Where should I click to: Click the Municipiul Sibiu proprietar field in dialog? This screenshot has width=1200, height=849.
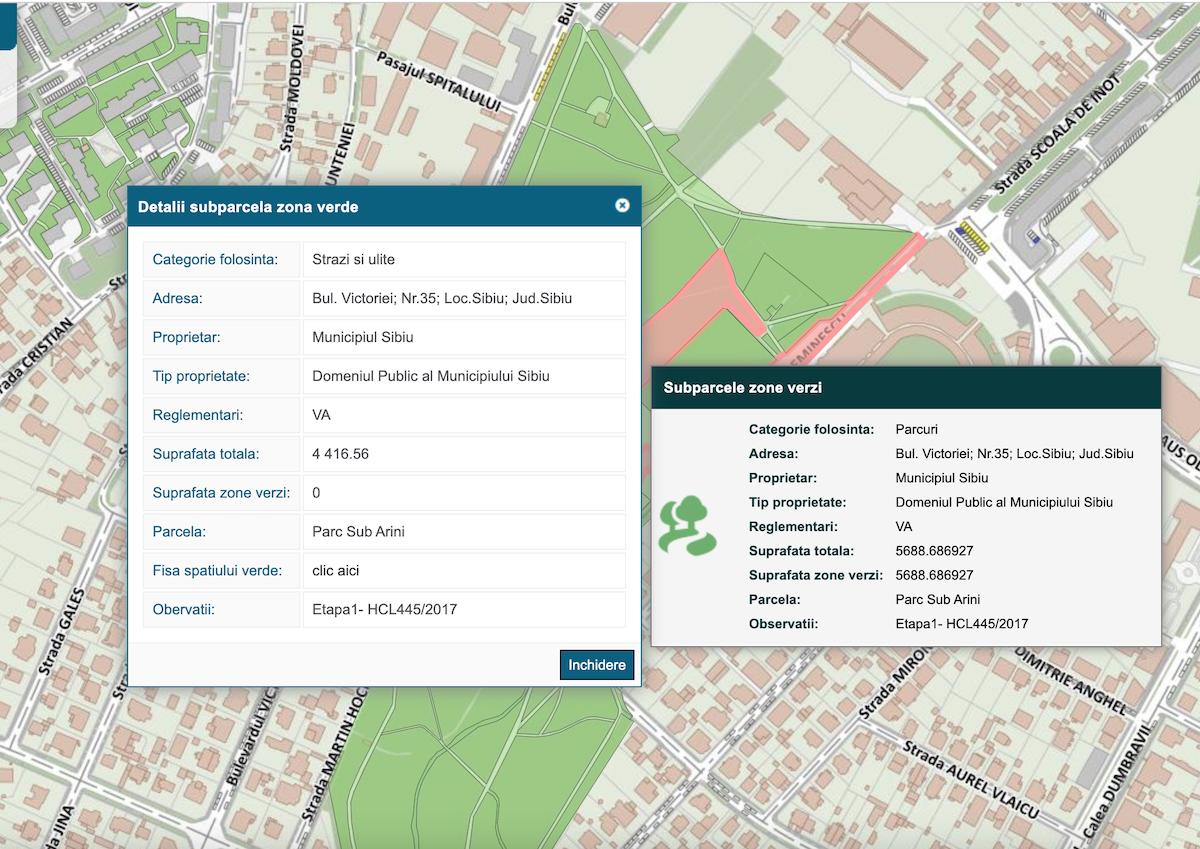pyautogui.click(x=362, y=337)
